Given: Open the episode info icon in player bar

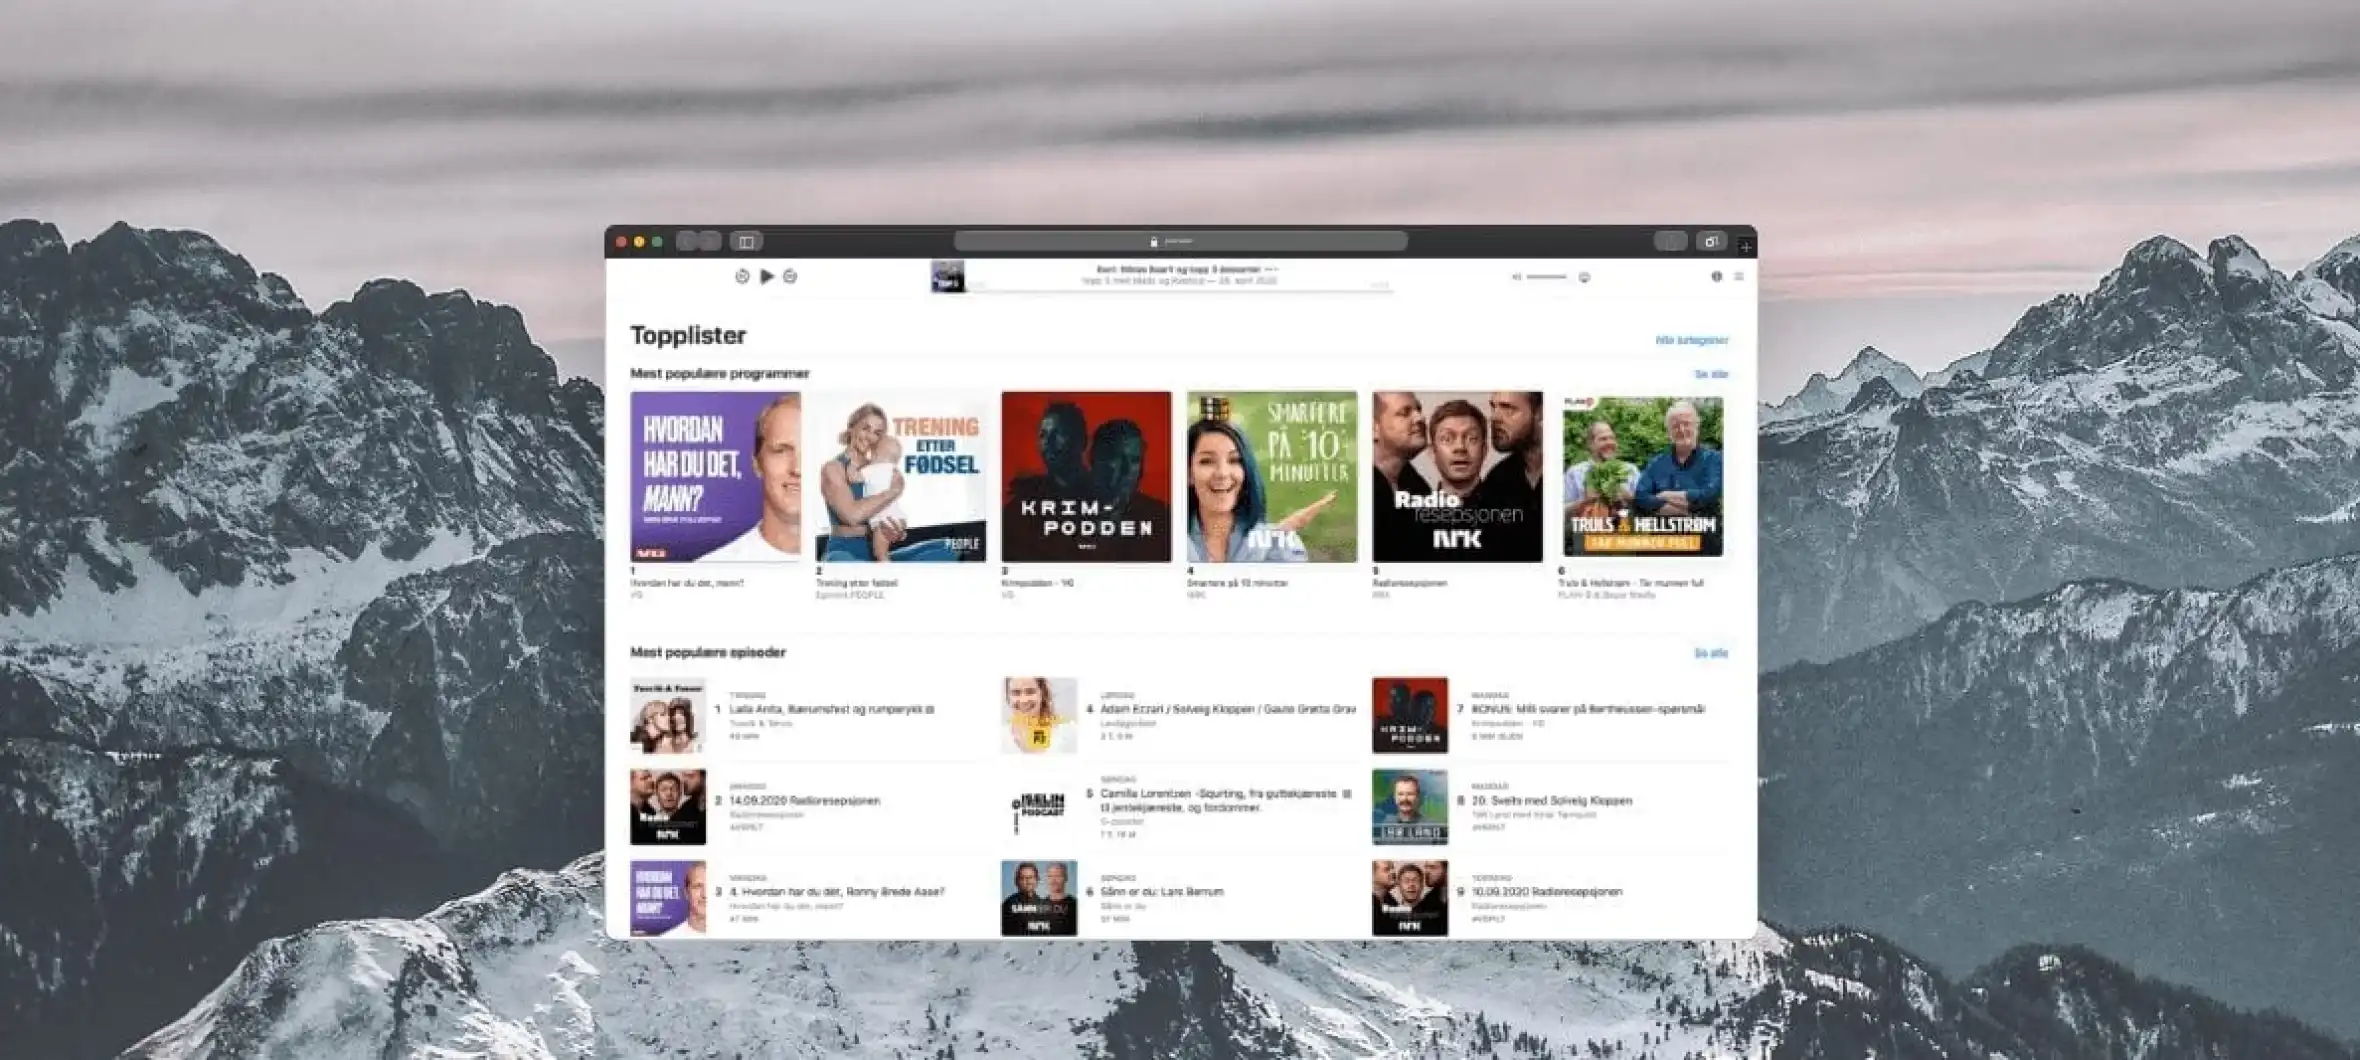Looking at the screenshot, I should coord(1716,276).
